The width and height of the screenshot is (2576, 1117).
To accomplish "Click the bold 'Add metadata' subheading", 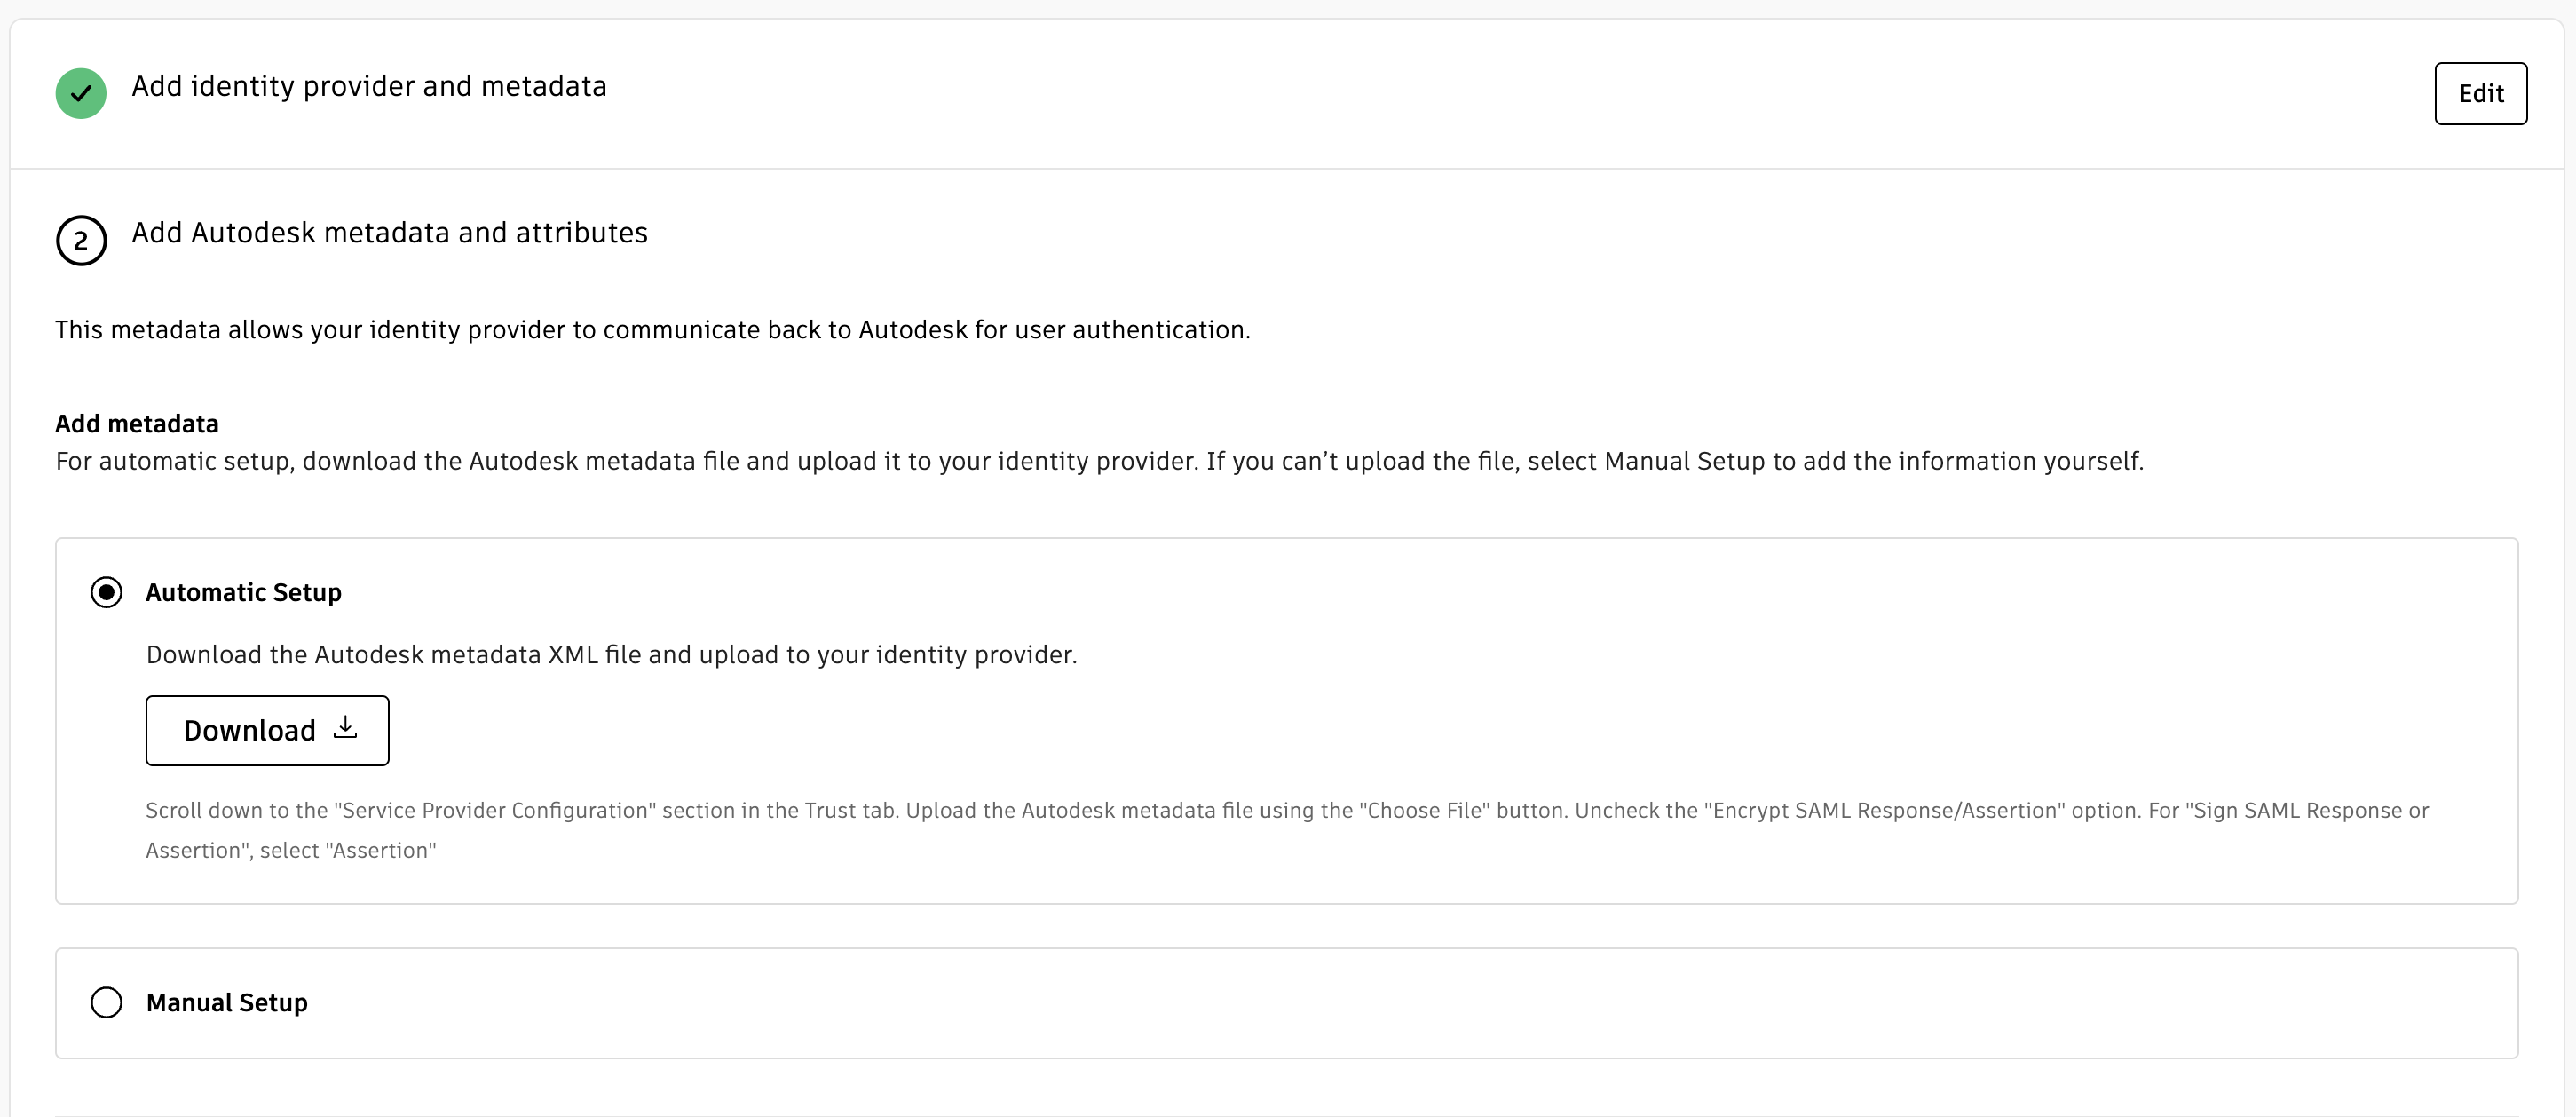I will [x=137, y=424].
